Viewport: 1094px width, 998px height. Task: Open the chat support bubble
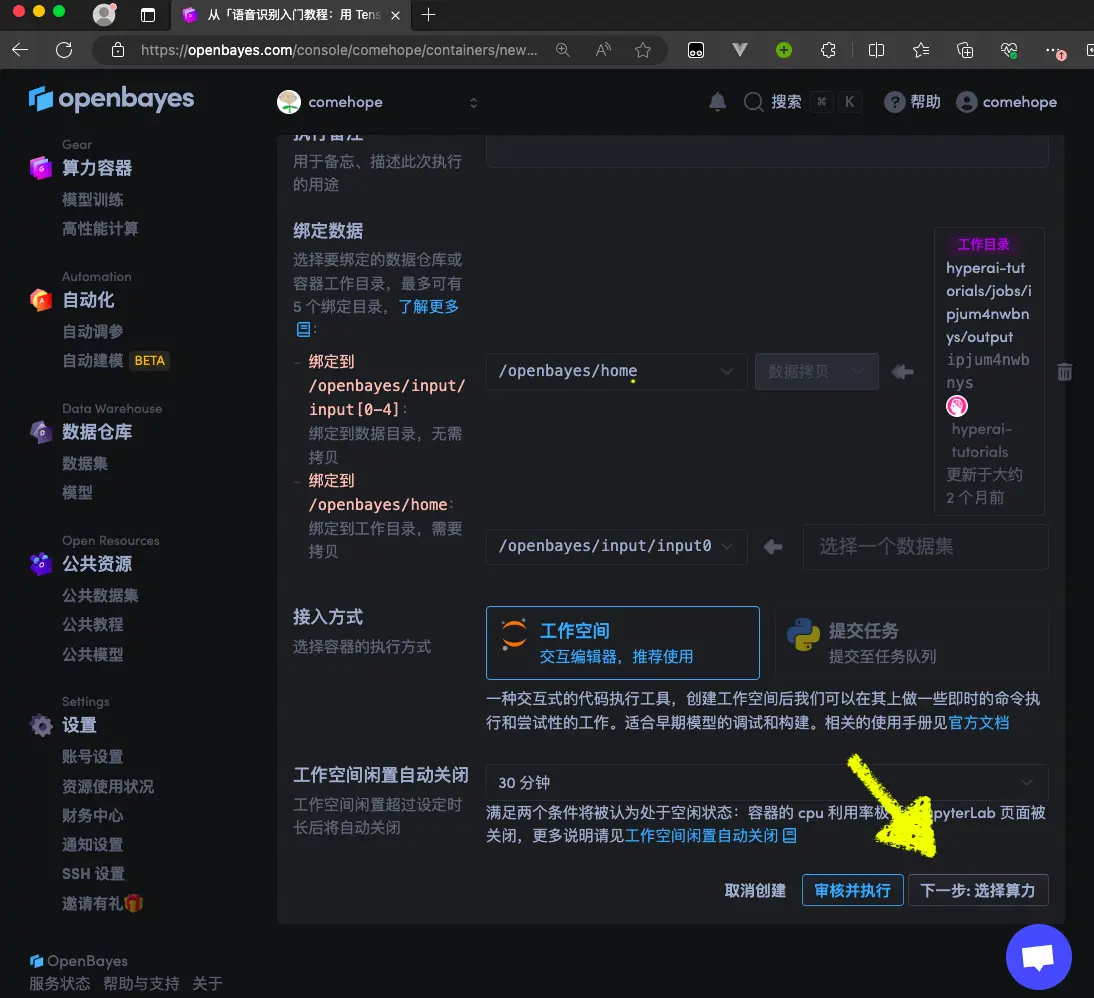coord(1038,957)
